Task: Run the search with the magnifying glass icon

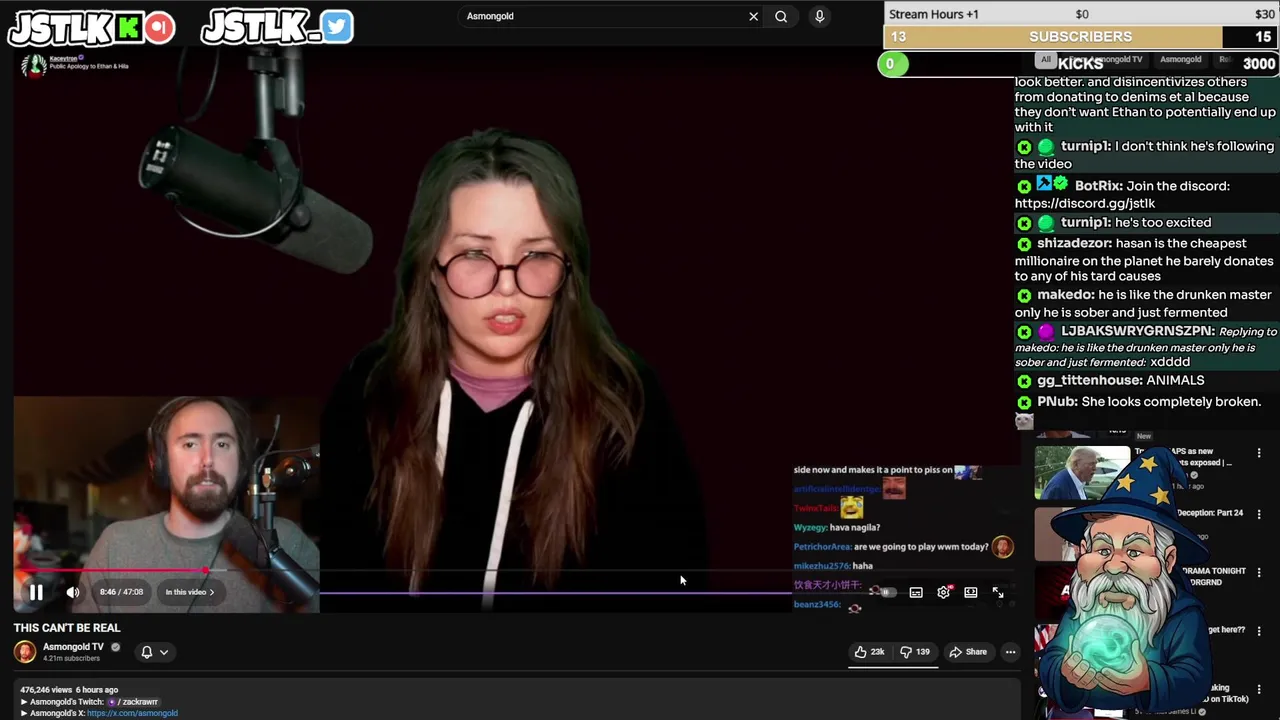Action: (x=781, y=16)
